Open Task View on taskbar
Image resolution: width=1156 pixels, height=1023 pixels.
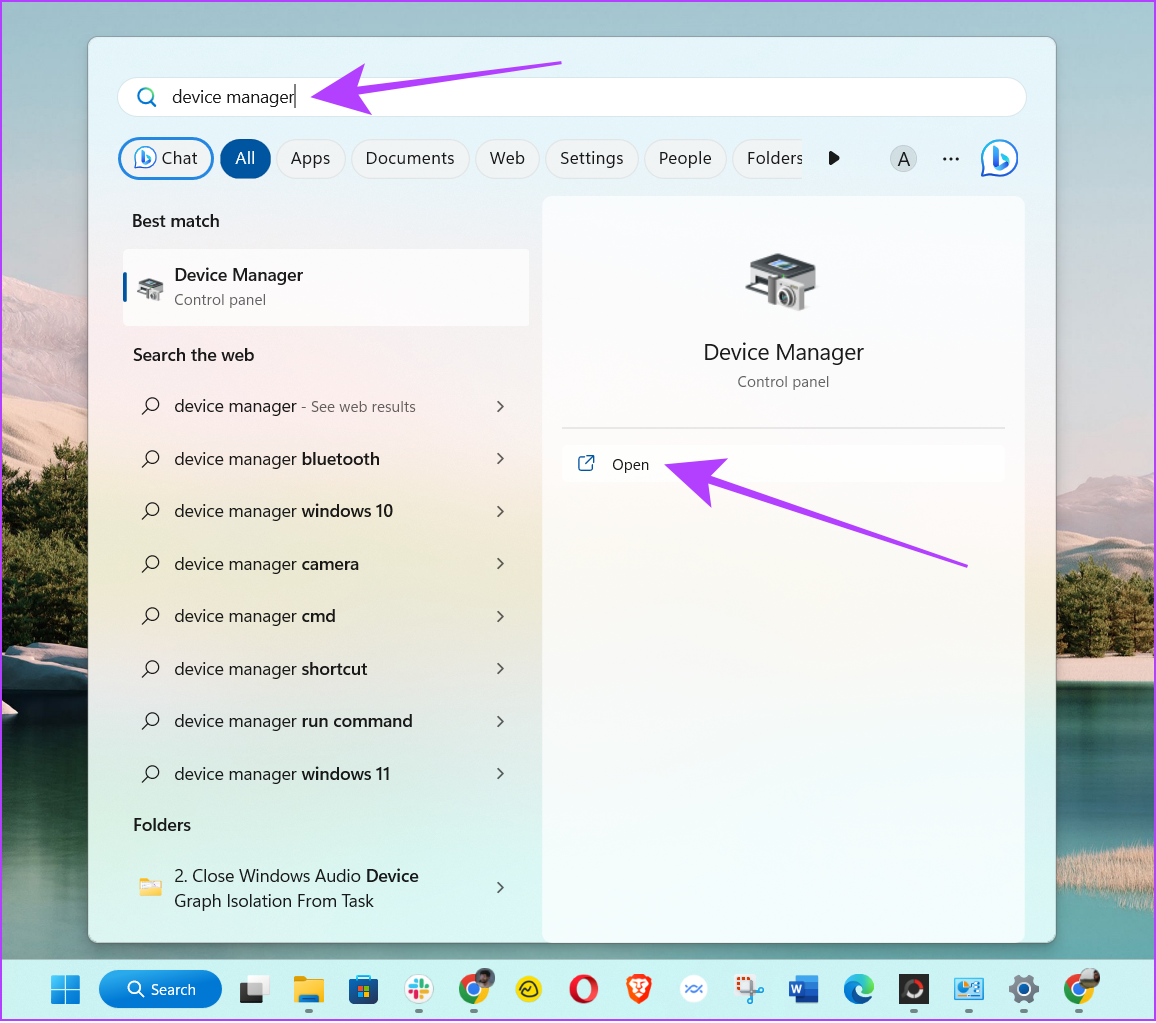(x=254, y=989)
